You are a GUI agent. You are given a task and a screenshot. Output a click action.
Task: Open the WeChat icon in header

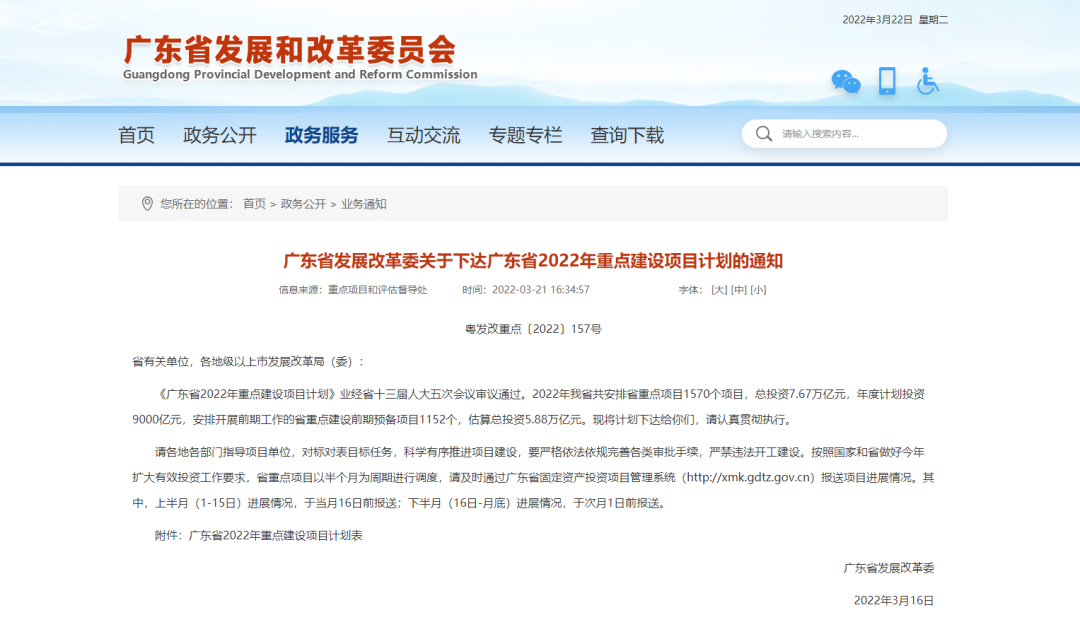pos(846,82)
